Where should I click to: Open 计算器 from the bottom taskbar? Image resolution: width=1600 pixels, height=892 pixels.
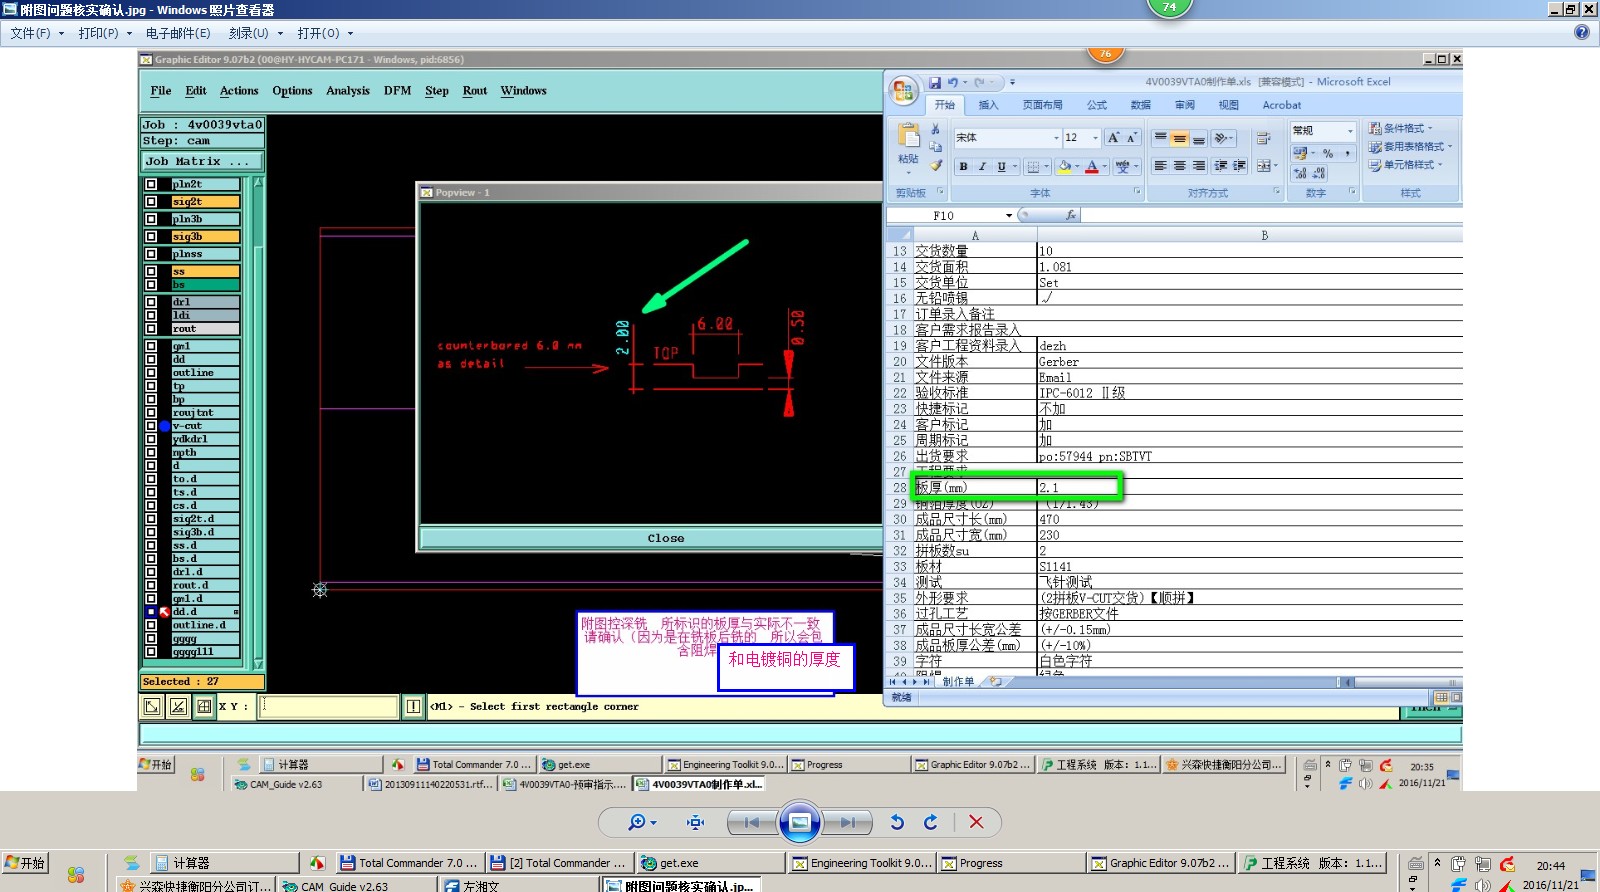click(224, 863)
